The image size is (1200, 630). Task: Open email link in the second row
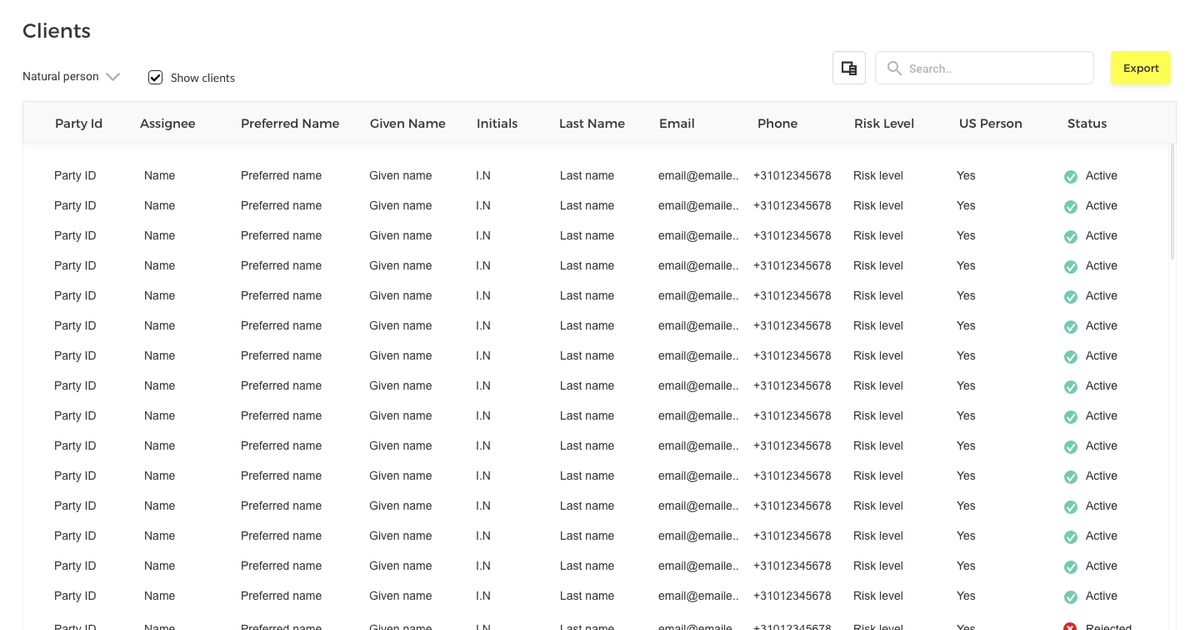click(698, 206)
